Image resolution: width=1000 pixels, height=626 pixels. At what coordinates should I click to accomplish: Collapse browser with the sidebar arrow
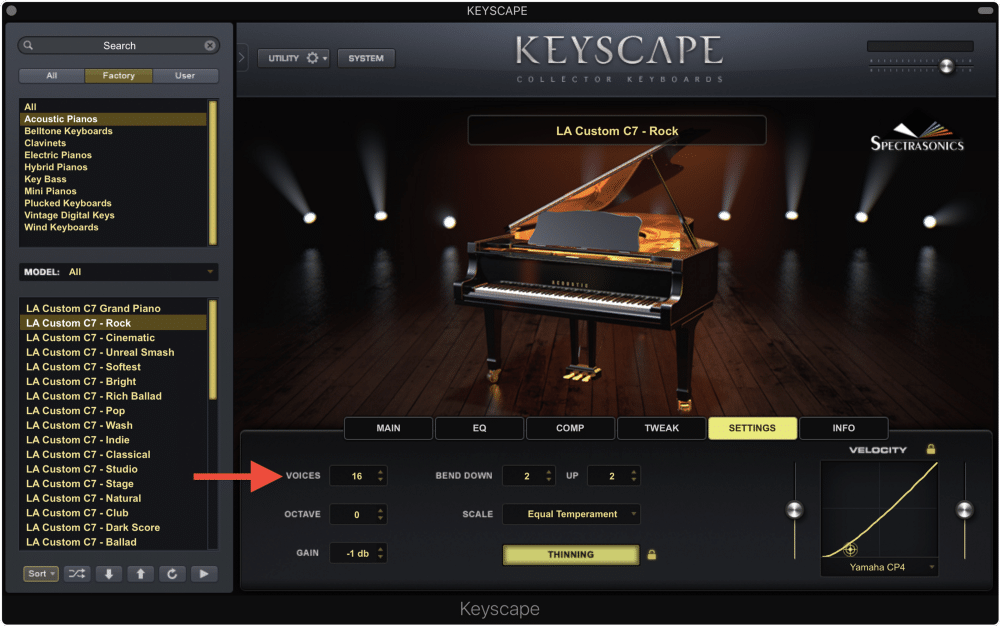(242, 57)
